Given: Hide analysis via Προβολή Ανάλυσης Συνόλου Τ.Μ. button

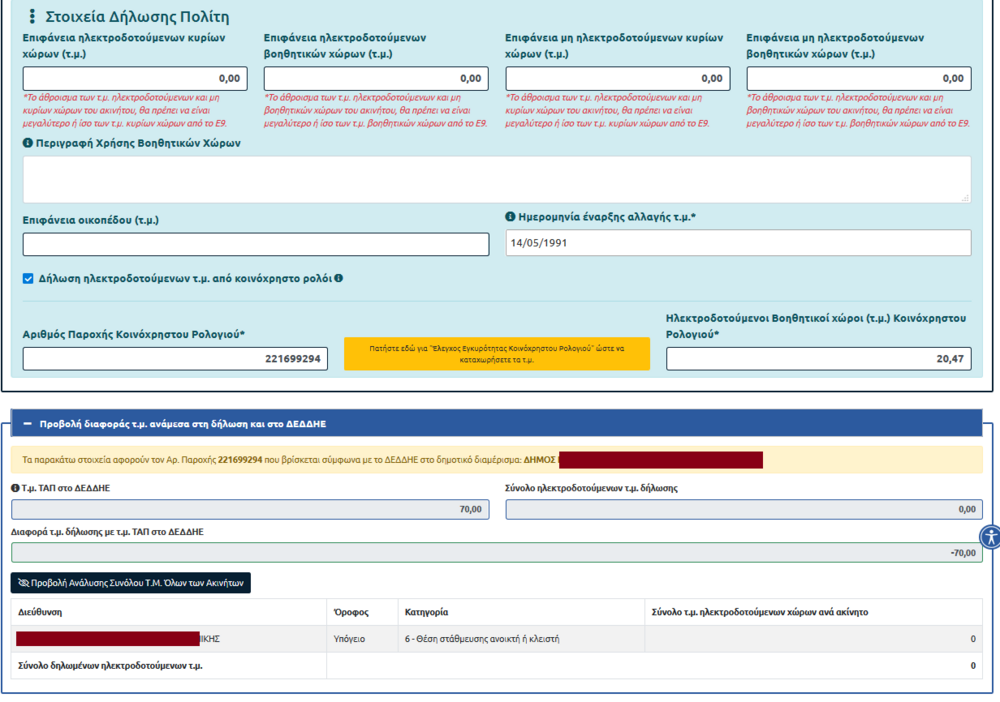Looking at the screenshot, I should click(x=130, y=582).
